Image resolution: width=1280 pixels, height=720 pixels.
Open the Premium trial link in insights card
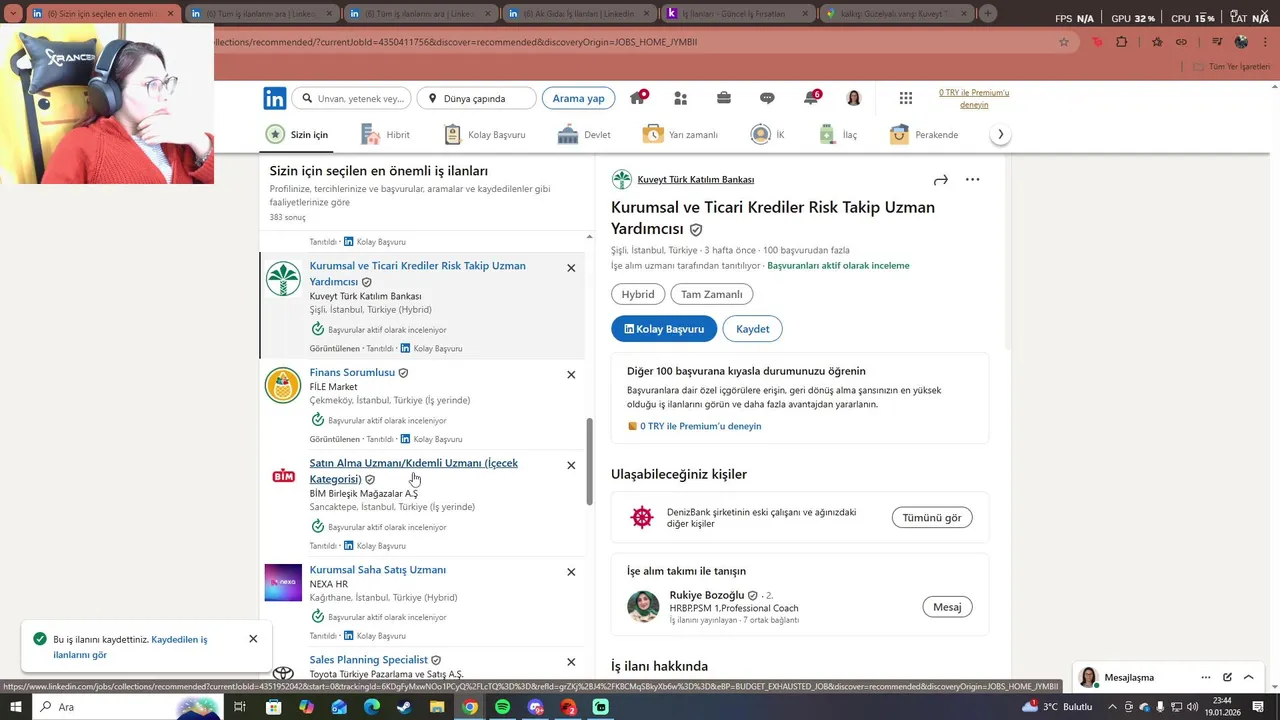click(700, 426)
